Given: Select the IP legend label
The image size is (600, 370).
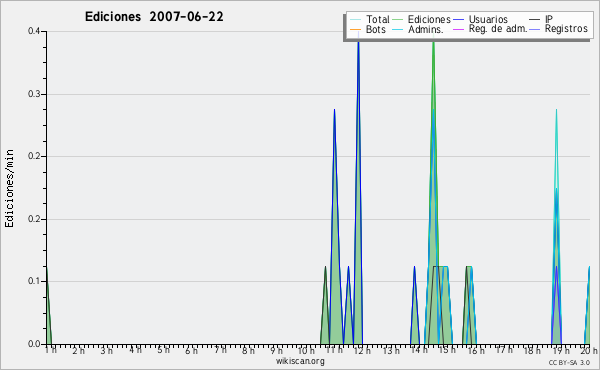Looking at the screenshot, I should coord(549,19).
